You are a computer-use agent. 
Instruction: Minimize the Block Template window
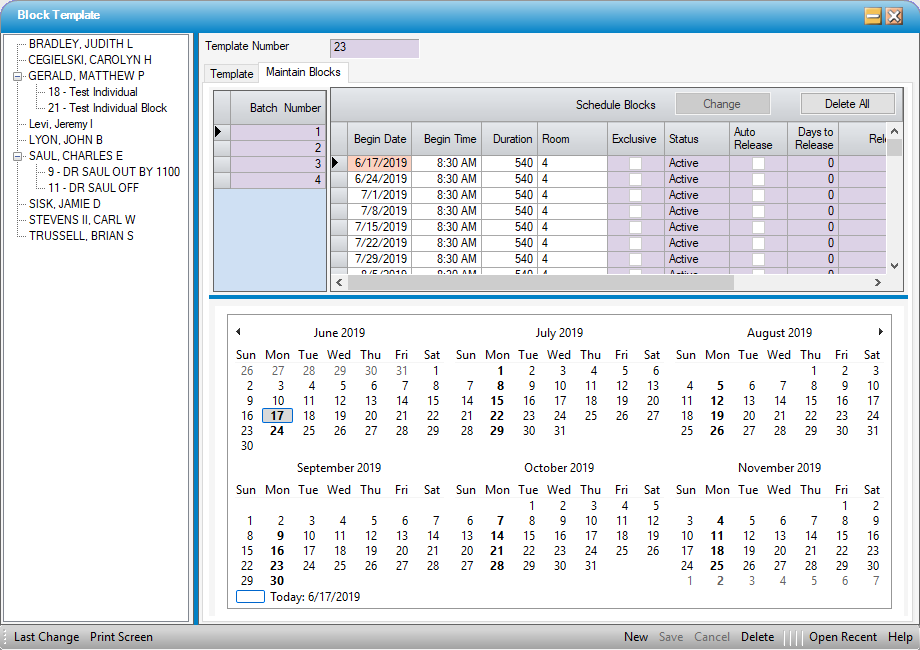(x=872, y=16)
